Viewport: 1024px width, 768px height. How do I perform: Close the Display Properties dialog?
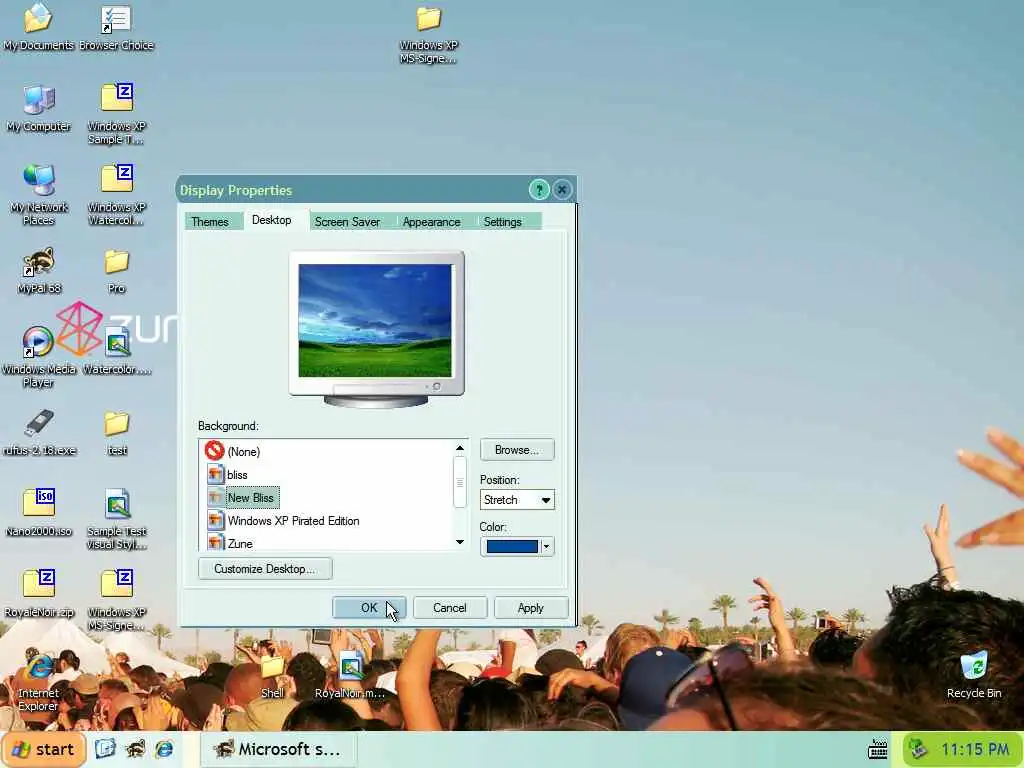[x=562, y=190]
